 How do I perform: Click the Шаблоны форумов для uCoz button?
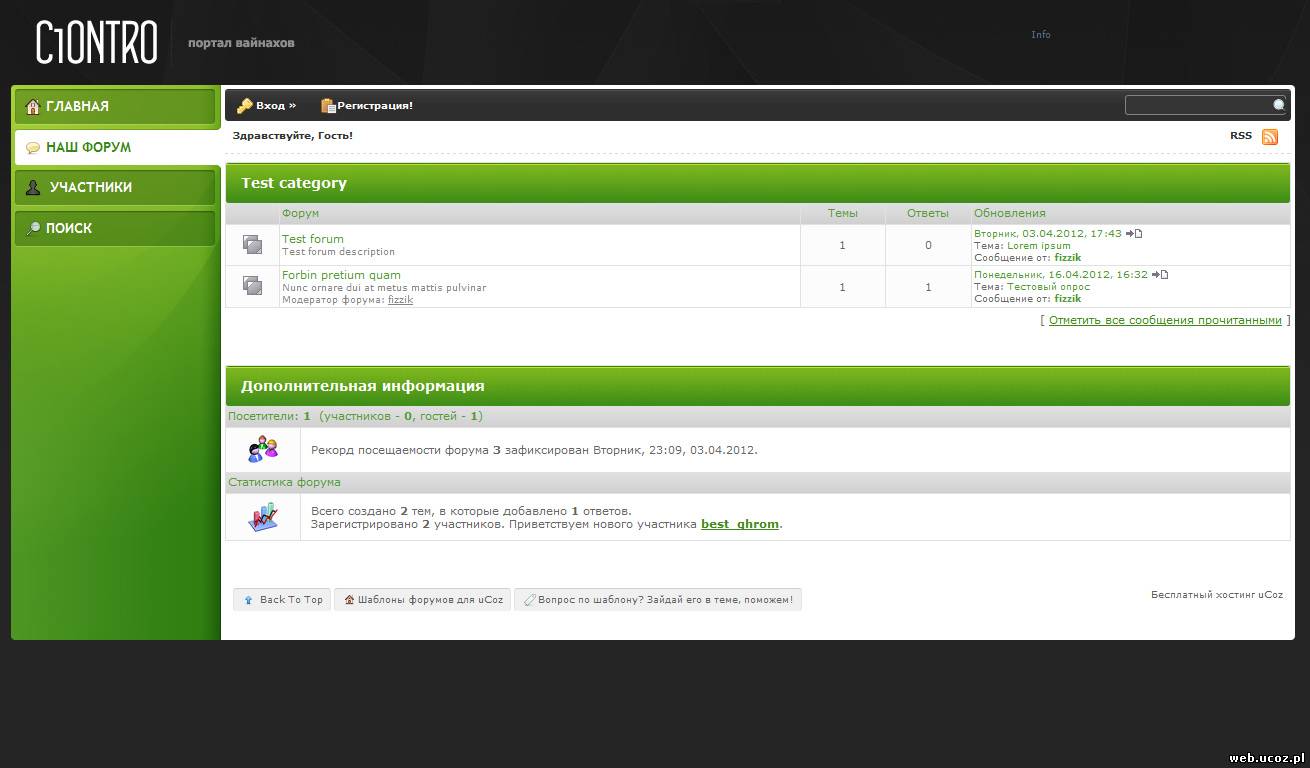click(x=423, y=599)
